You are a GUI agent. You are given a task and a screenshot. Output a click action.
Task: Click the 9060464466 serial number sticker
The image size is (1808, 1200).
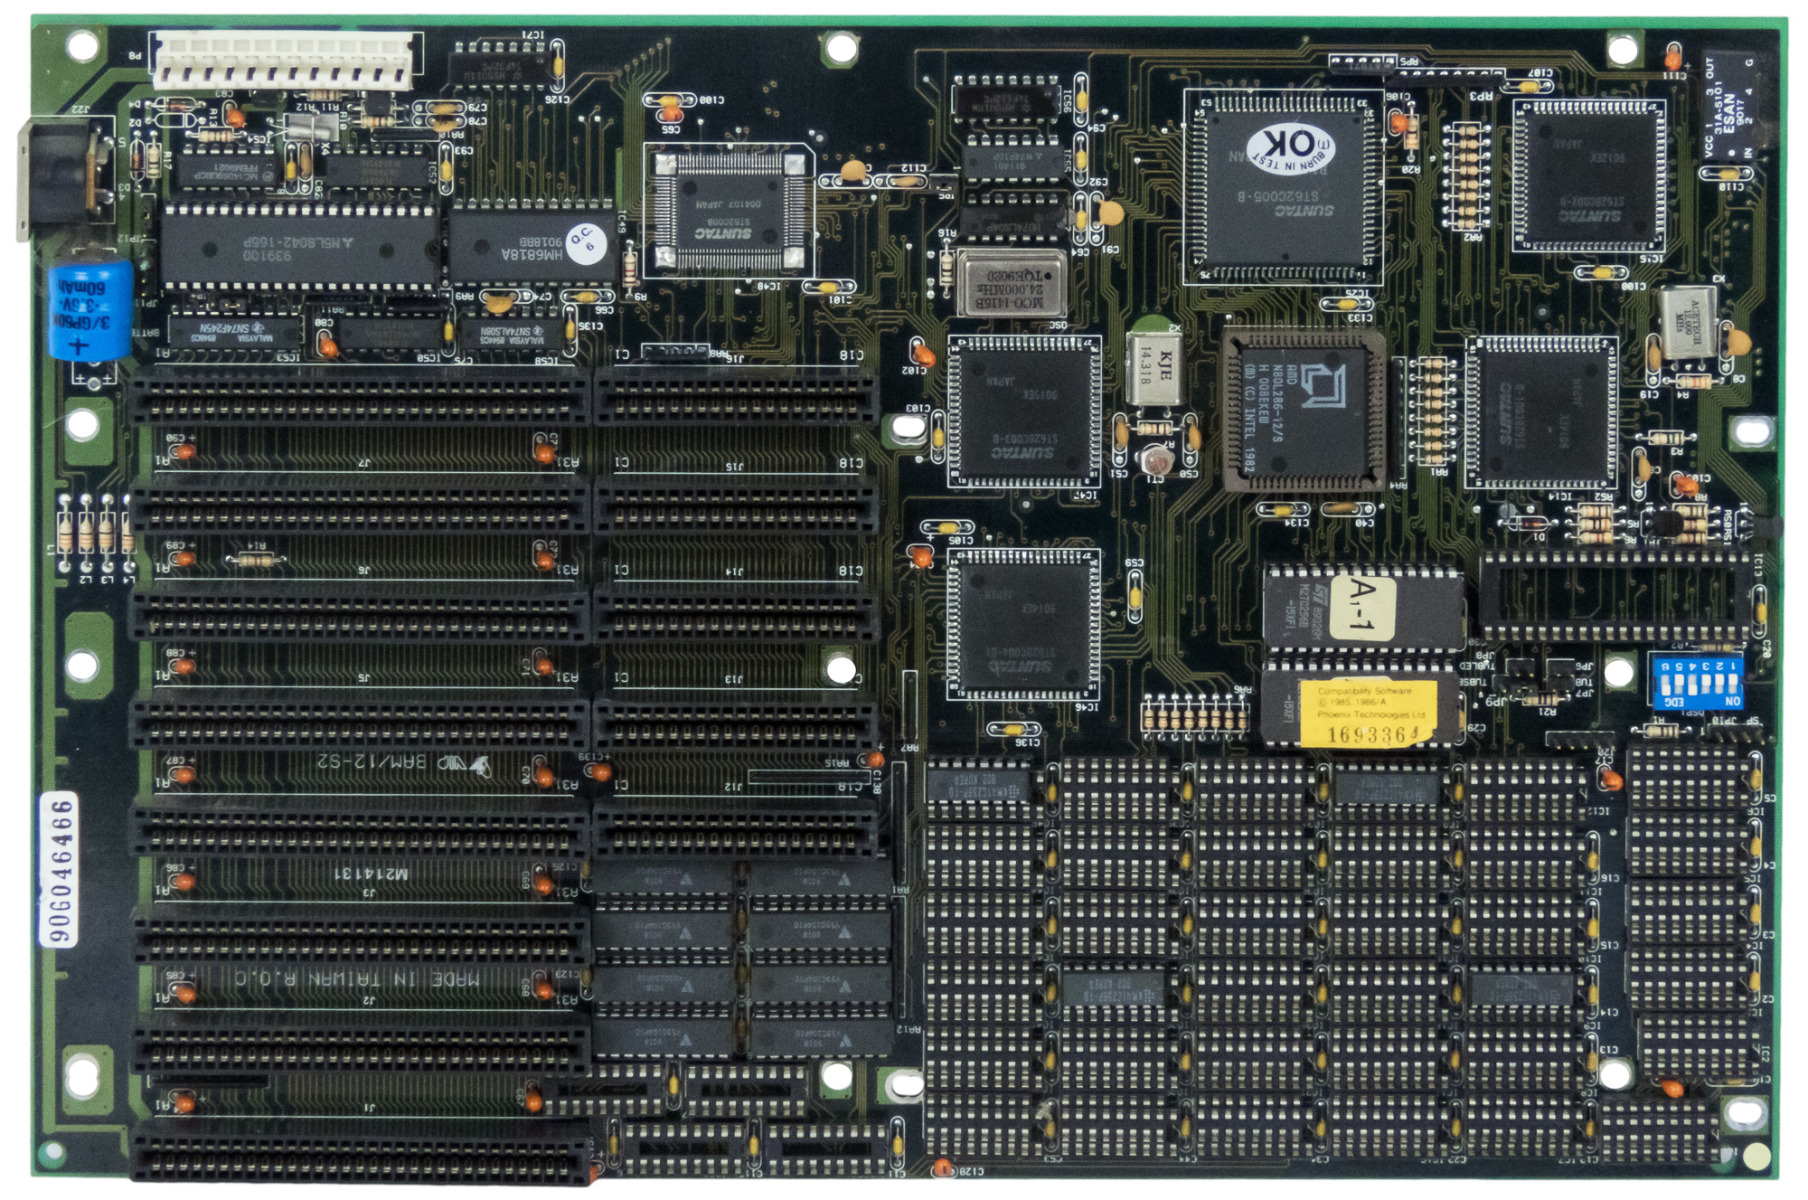pyautogui.click(x=61, y=870)
